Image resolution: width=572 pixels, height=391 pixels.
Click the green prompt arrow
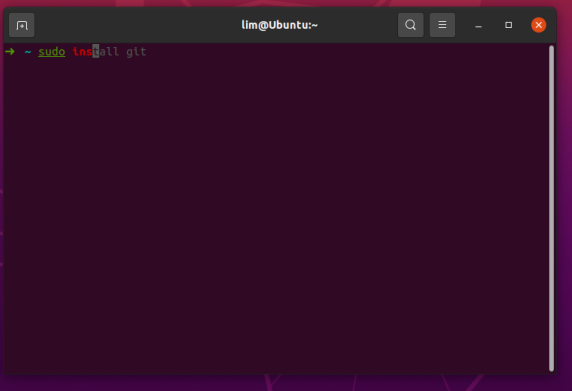pos(10,51)
